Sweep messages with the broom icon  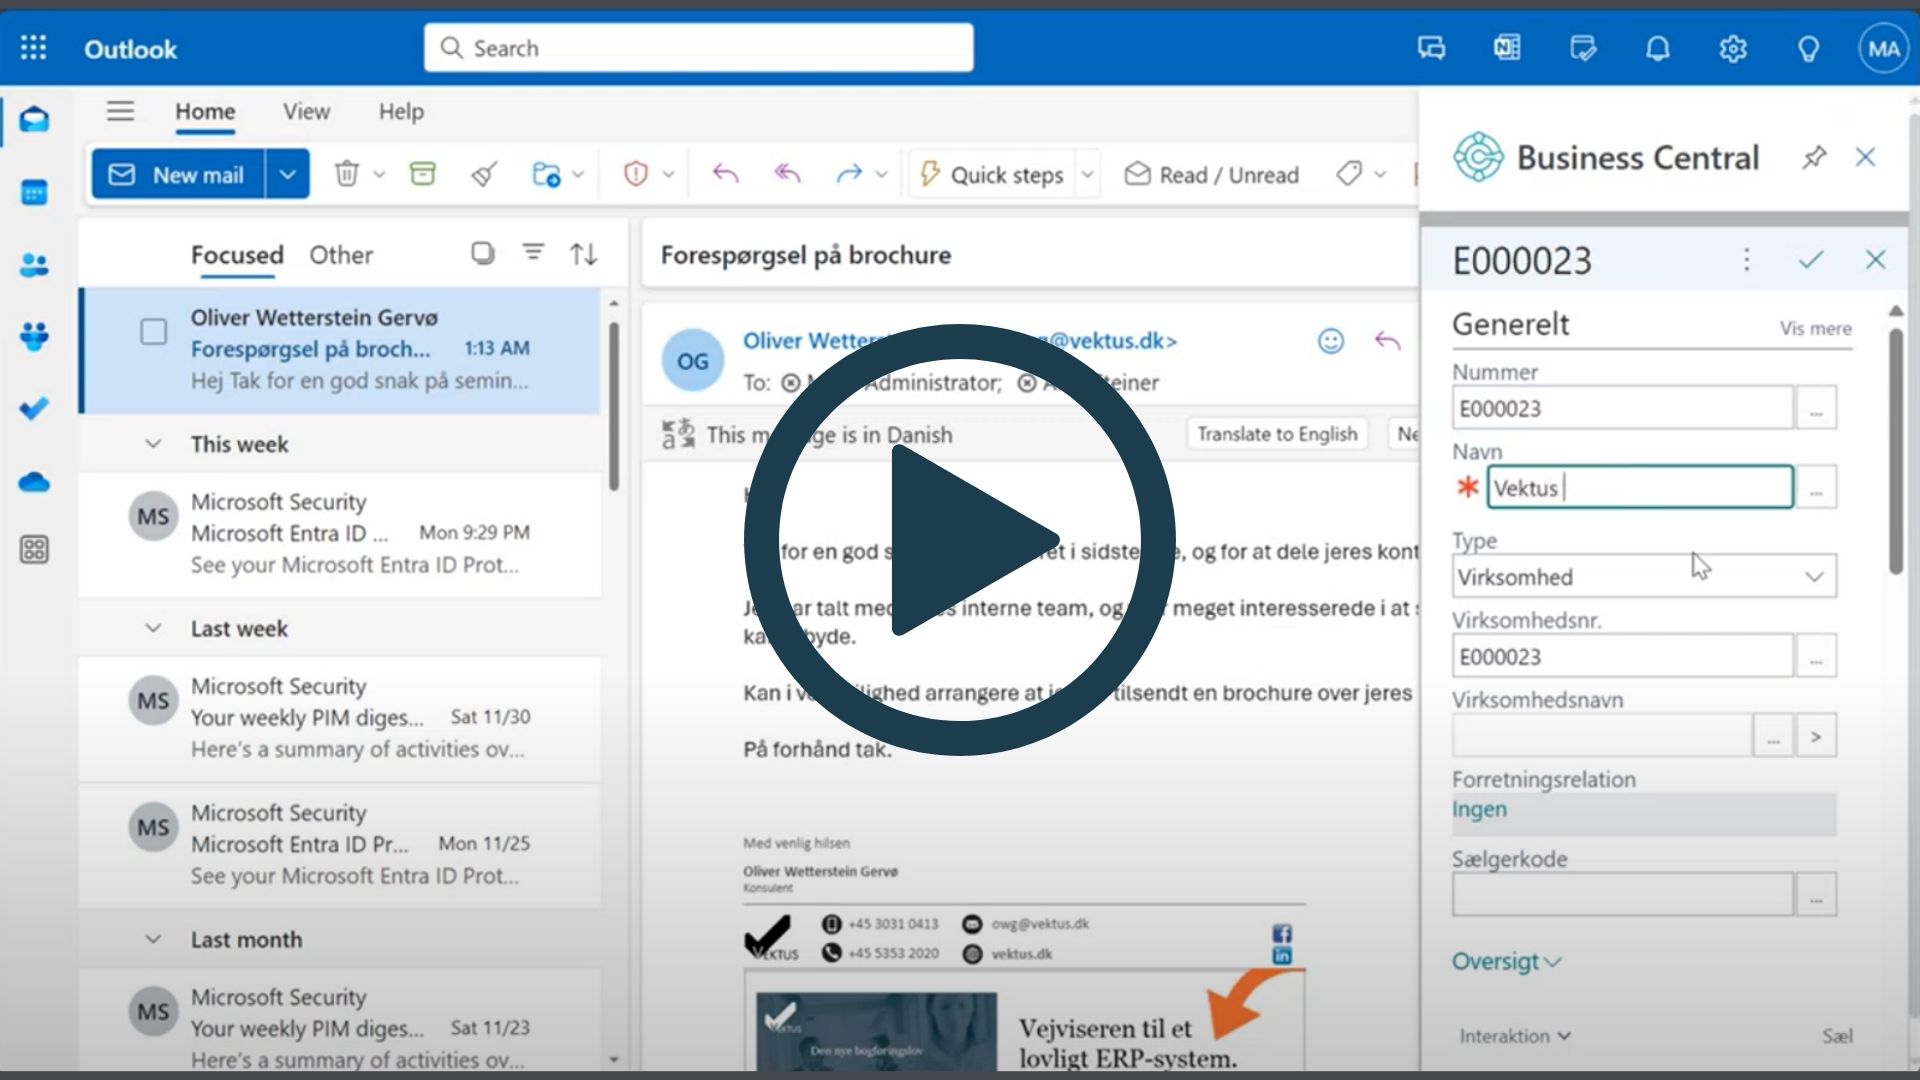pos(484,174)
